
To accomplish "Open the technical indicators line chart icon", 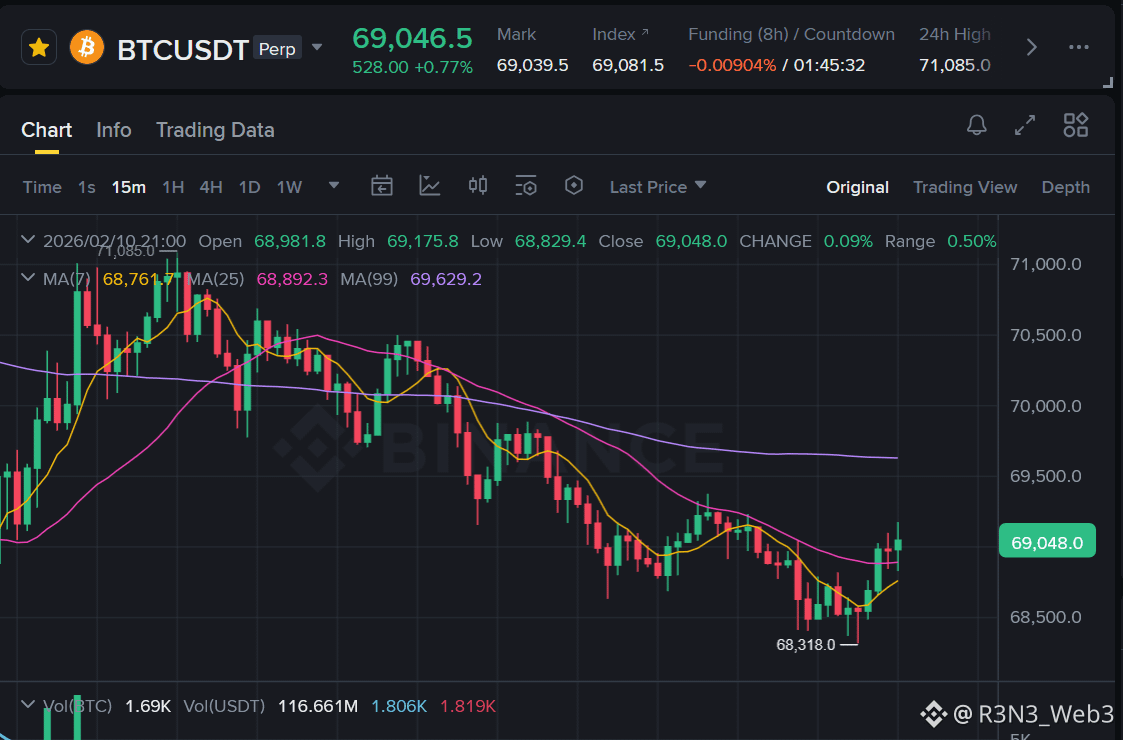I will coord(430,186).
